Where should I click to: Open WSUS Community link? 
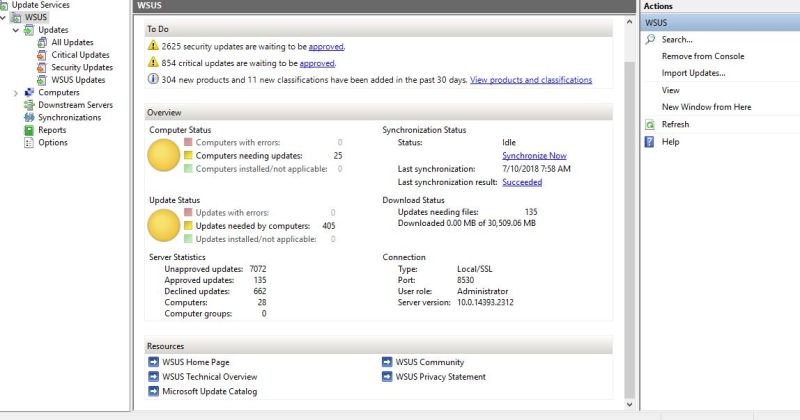click(430, 362)
